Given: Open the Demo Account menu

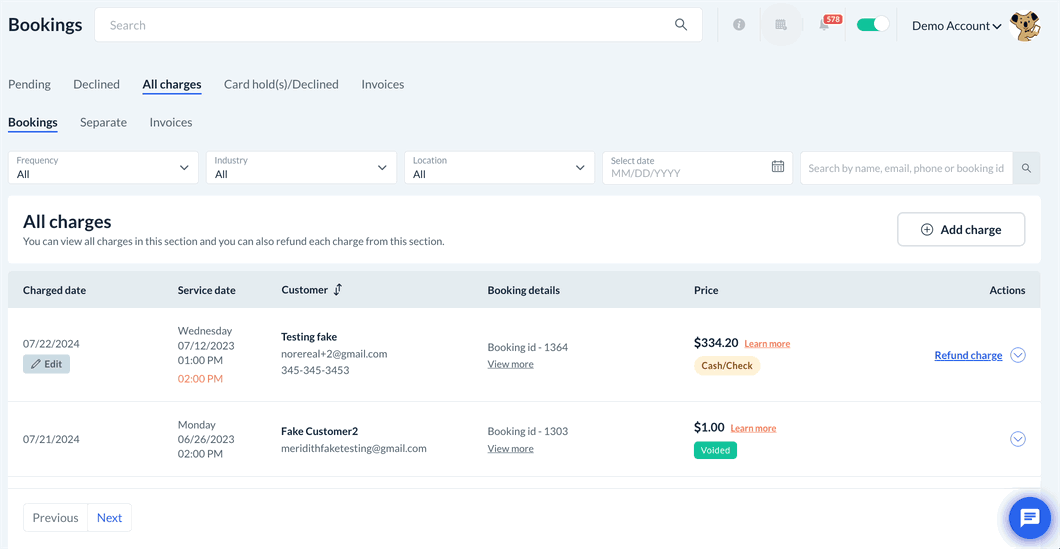Looking at the screenshot, I should tap(956, 26).
